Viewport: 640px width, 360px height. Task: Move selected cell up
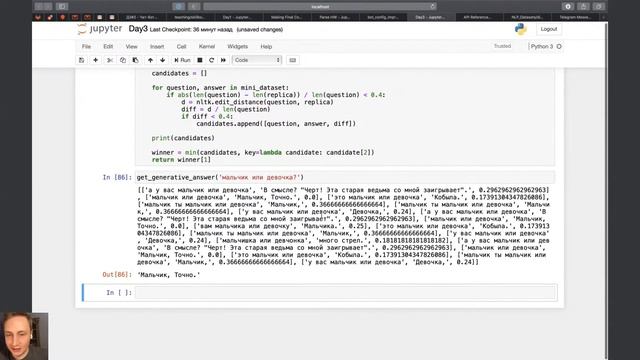point(150,60)
